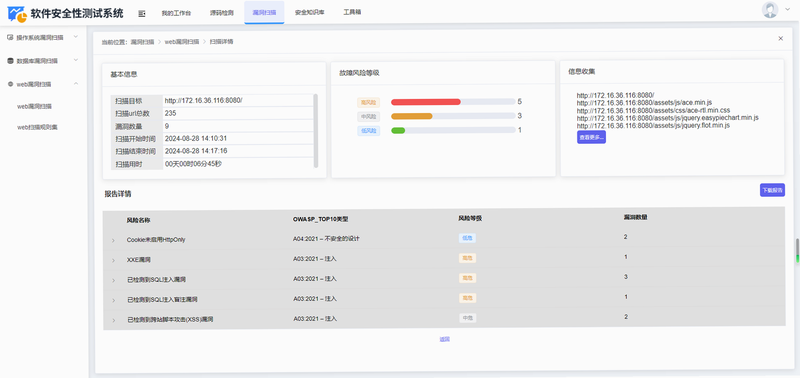Click the software security testing system logo
The image size is (800, 378).
click(x=17, y=14)
